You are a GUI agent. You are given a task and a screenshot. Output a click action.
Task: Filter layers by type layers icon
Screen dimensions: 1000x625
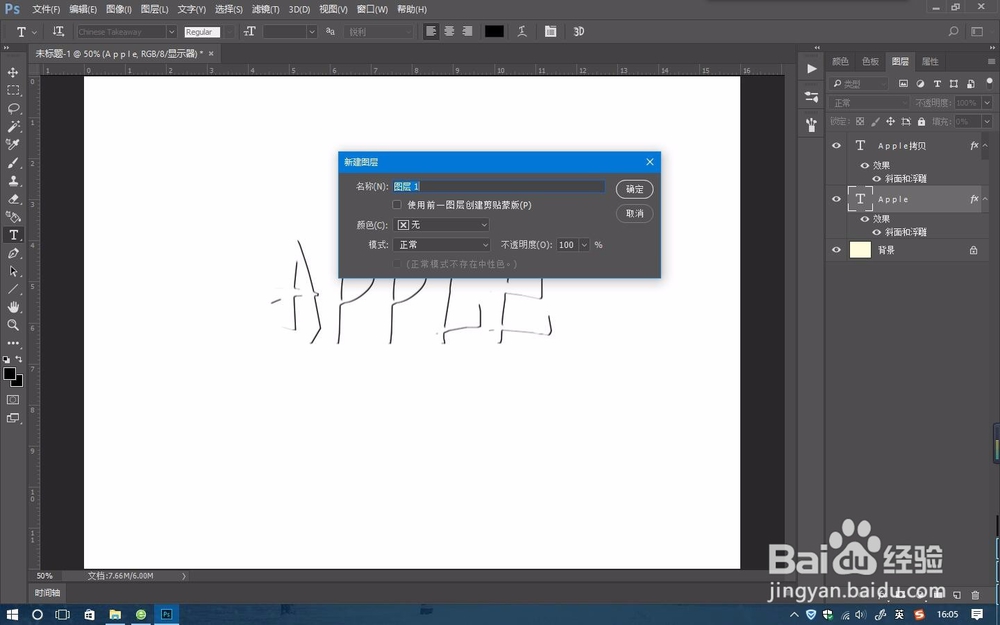(937, 84)
